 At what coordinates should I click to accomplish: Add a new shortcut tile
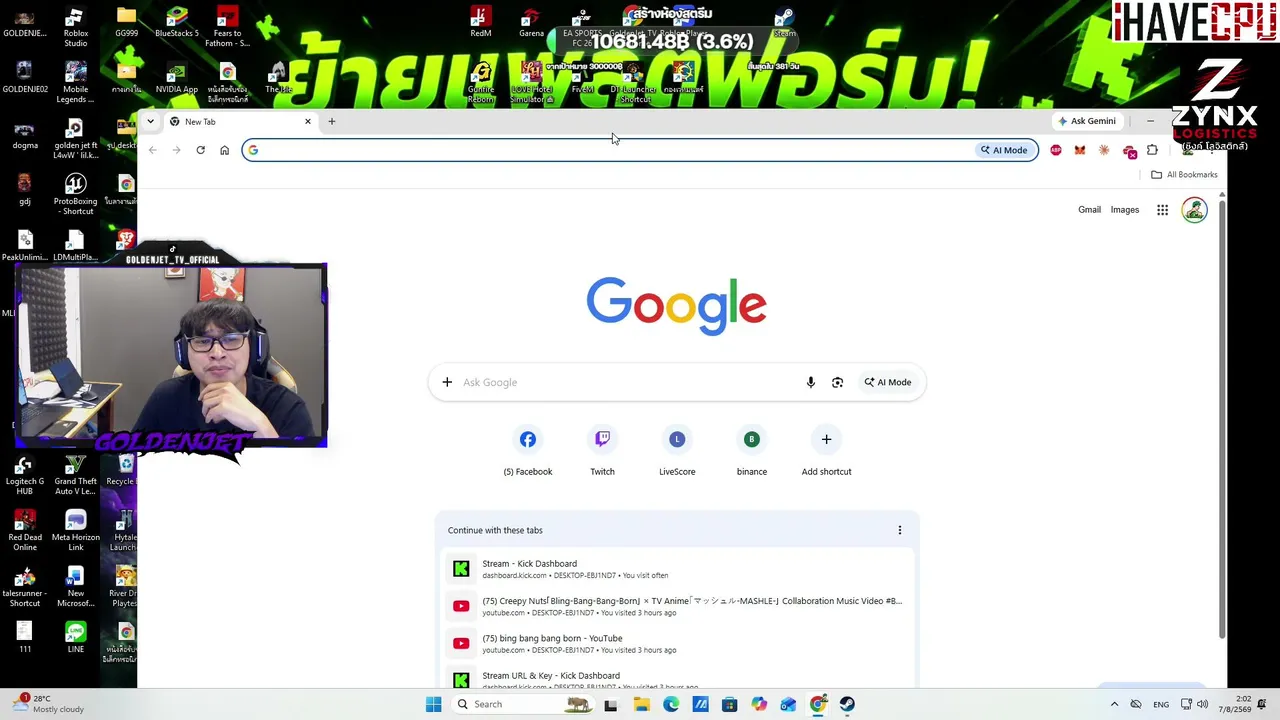pos(826,451)
